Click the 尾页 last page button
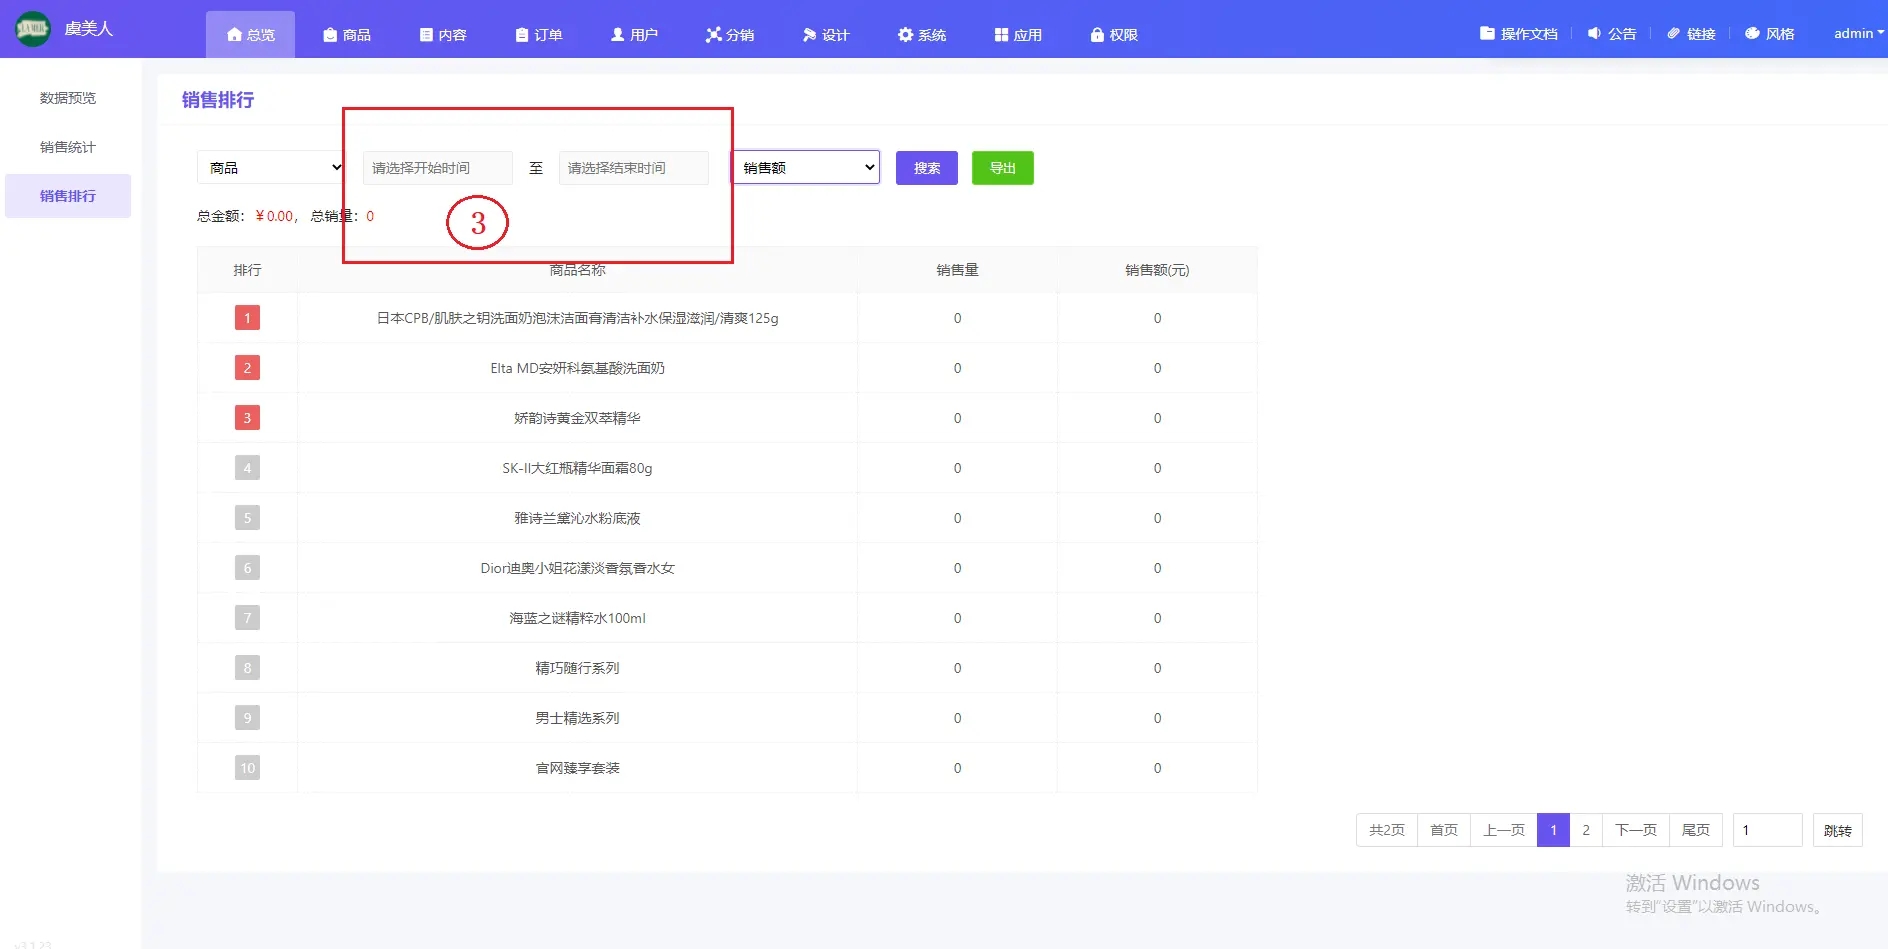Viewport: 1888px width, 949px height. click(1695, 830)
